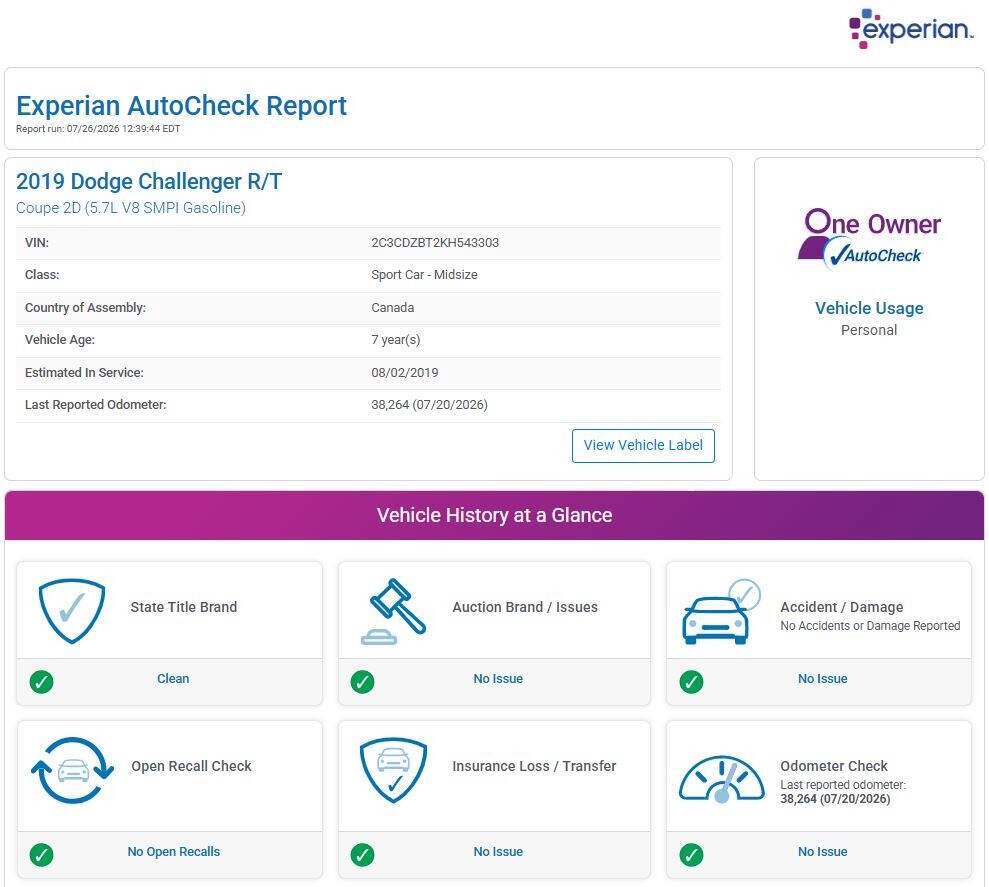Click the No Open Recalls link
Image resolution: width=989 pixels, height=887 pixels.
pyautogui.click(x=173, y=852)
